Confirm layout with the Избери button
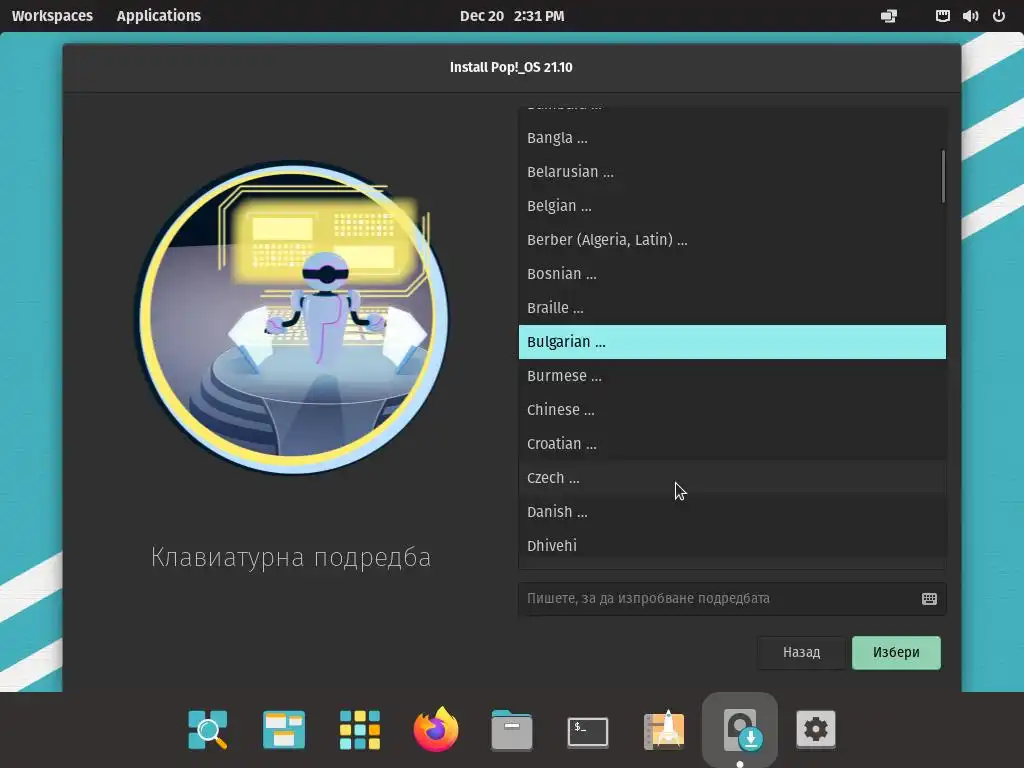Image resolution: width=1024 pixels, height=768 pixels. click(x=896, y=652)
